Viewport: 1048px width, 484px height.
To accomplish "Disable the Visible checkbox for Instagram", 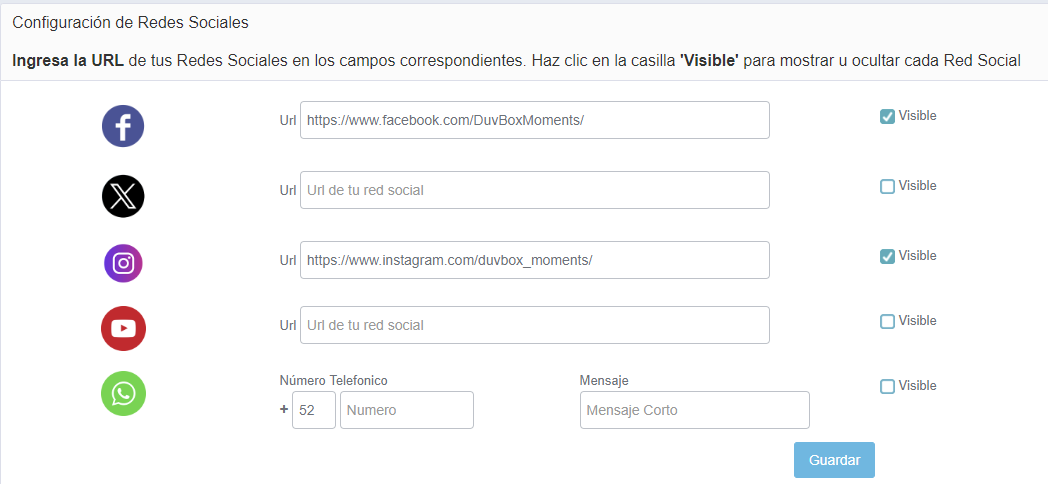I will coord(887,256).
